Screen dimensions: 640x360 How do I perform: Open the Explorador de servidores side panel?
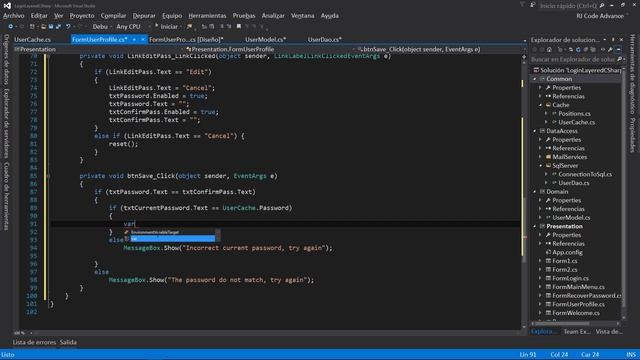(6, 123)
